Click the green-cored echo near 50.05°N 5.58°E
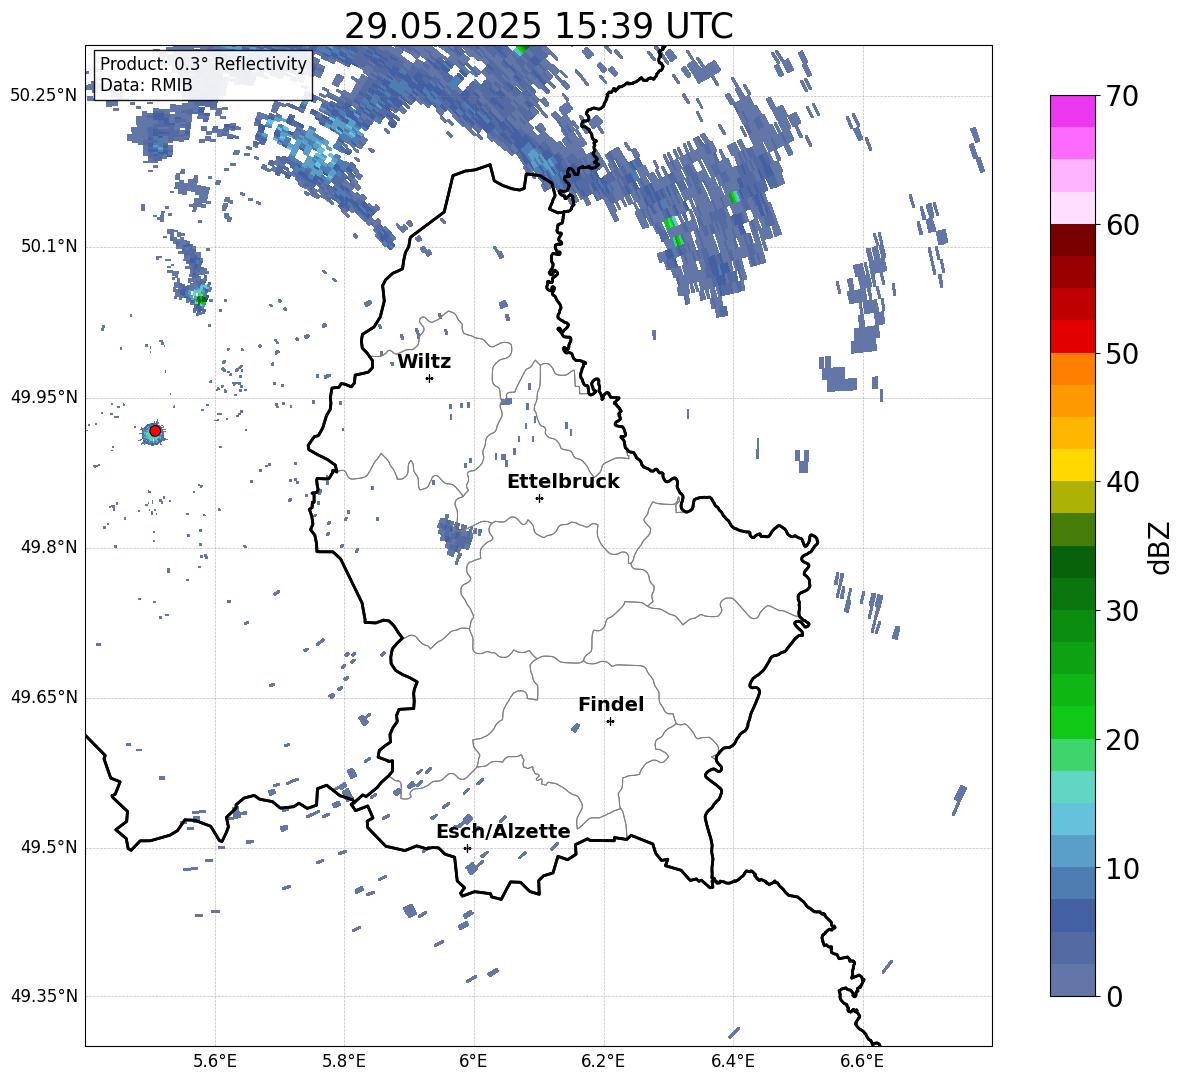The image size is (1184, 1081). click(201, 300)
